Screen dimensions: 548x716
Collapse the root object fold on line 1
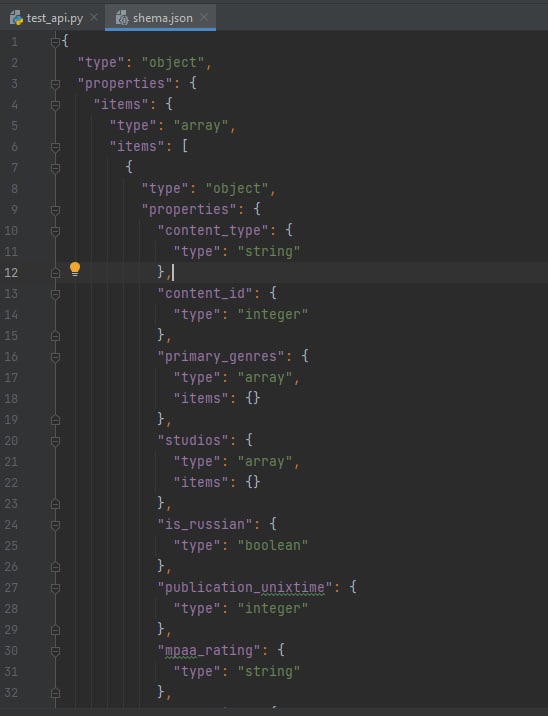pyautogui.click(x=55, y=42)
